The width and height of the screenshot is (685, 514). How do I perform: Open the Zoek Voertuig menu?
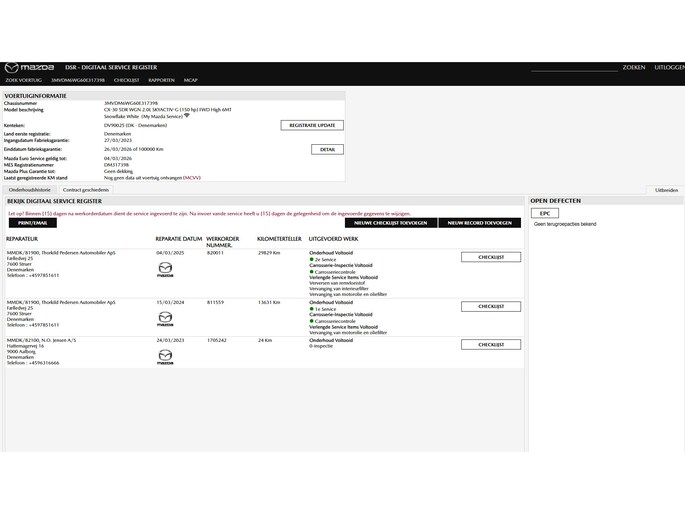(x=23, y=80)
